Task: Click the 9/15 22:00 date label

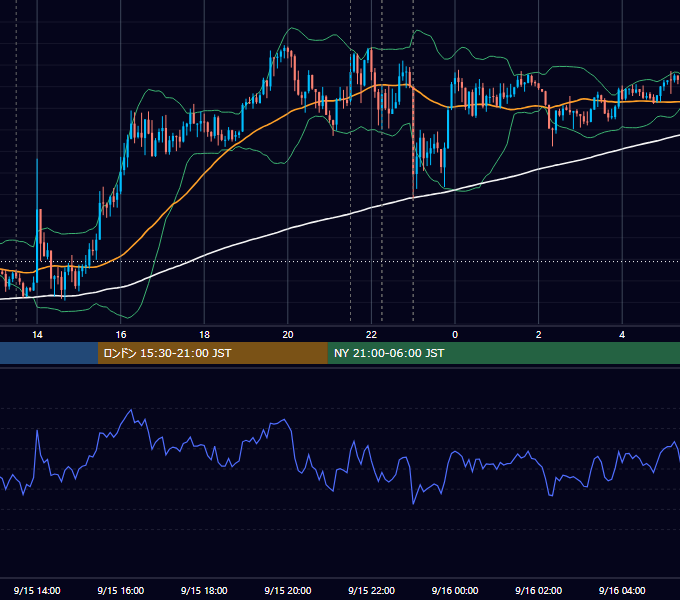Action: point(372,590)
